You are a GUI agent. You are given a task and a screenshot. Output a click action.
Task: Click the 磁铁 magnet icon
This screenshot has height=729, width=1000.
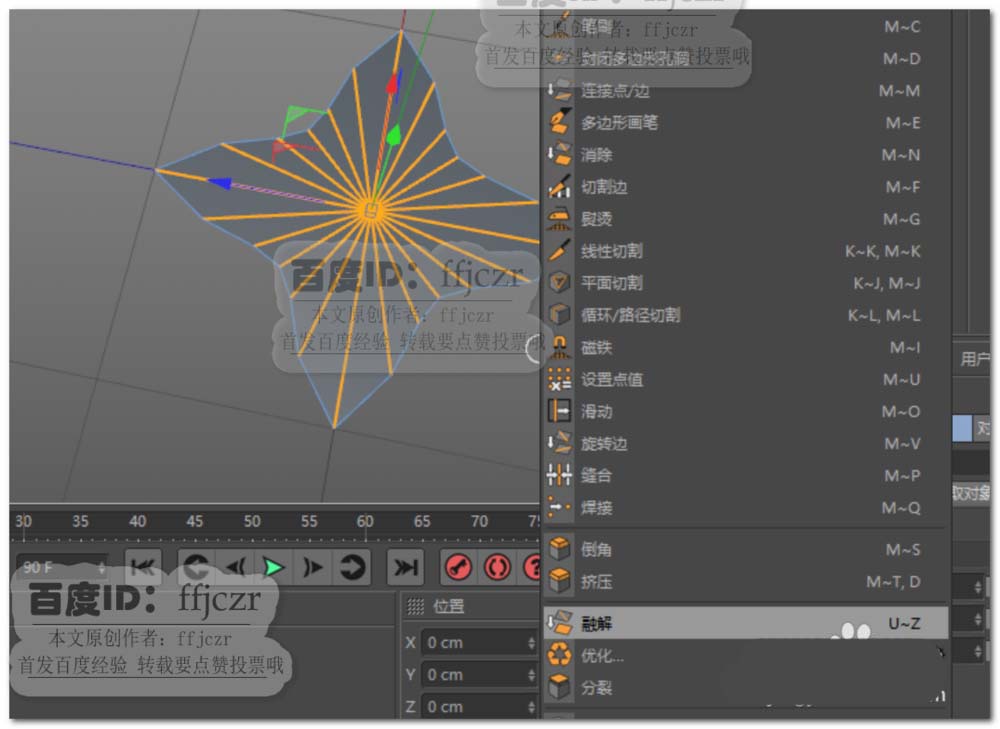(x=559, y=347)
